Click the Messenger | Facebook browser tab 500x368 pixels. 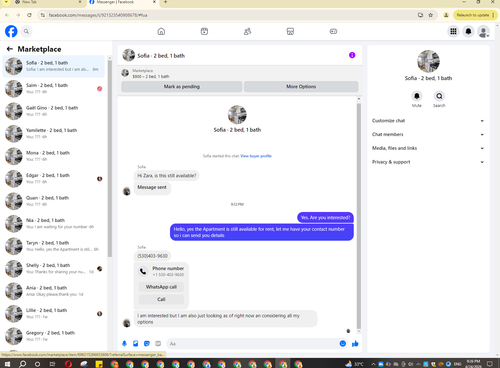click(122, 2)
